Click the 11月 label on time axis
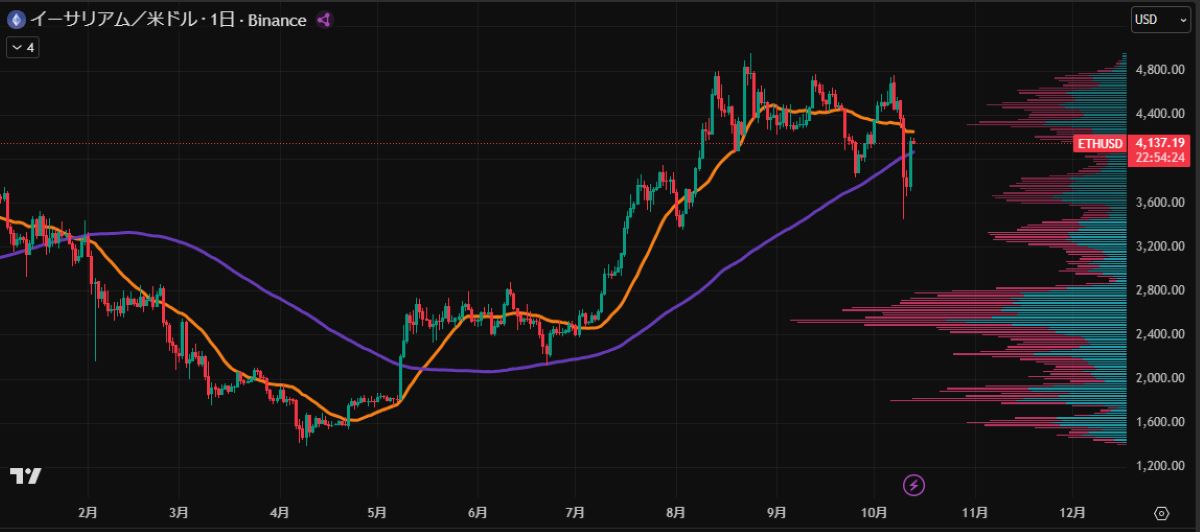The width and height of the screenshot is (1200, 532). tap(976, 513)
